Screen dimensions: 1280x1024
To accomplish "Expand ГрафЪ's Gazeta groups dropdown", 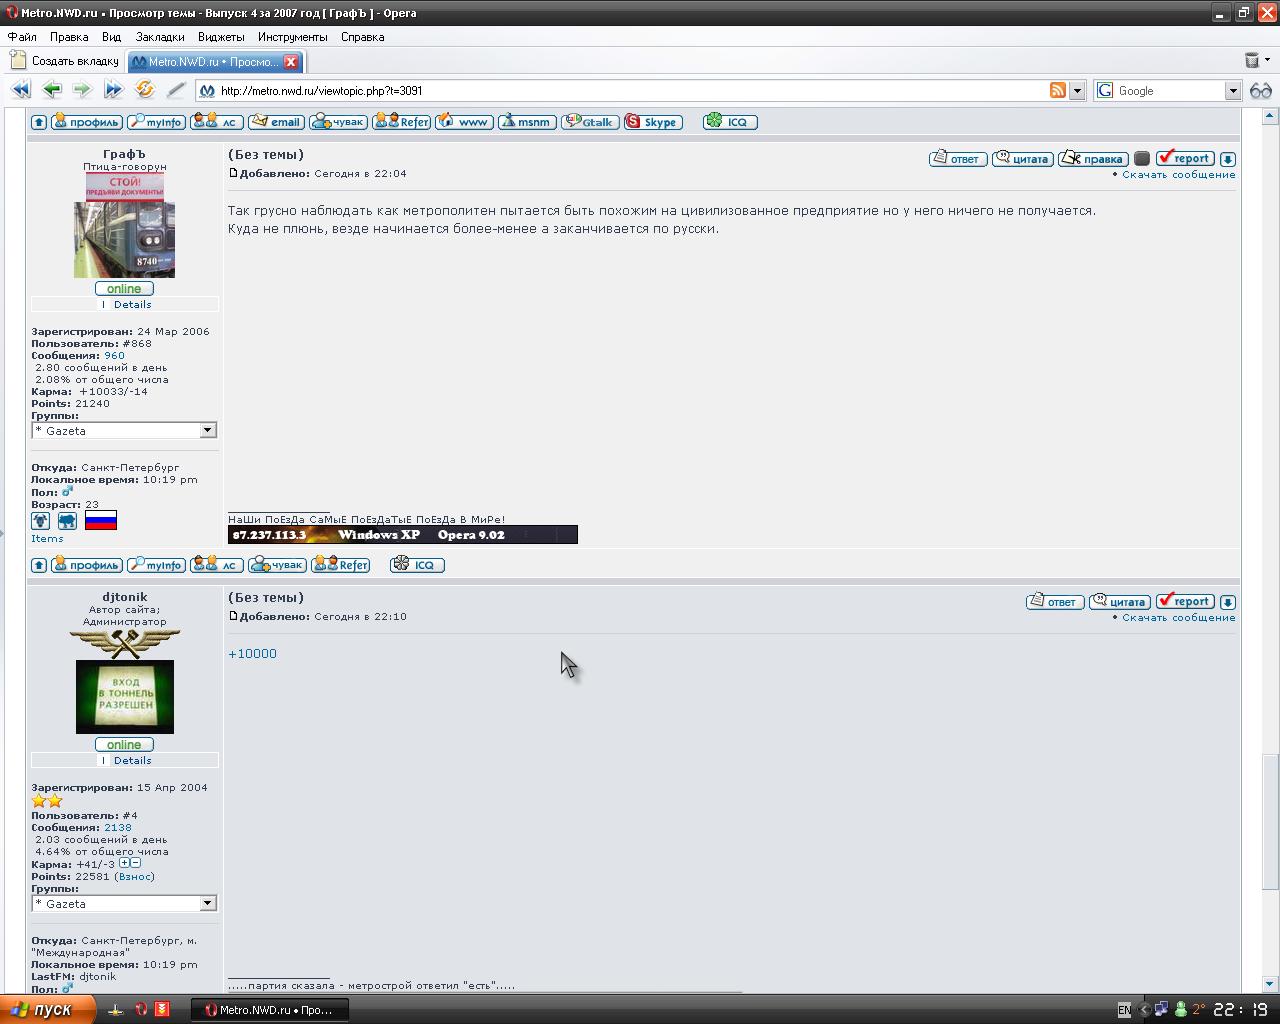I will click(x=208, y=431).
